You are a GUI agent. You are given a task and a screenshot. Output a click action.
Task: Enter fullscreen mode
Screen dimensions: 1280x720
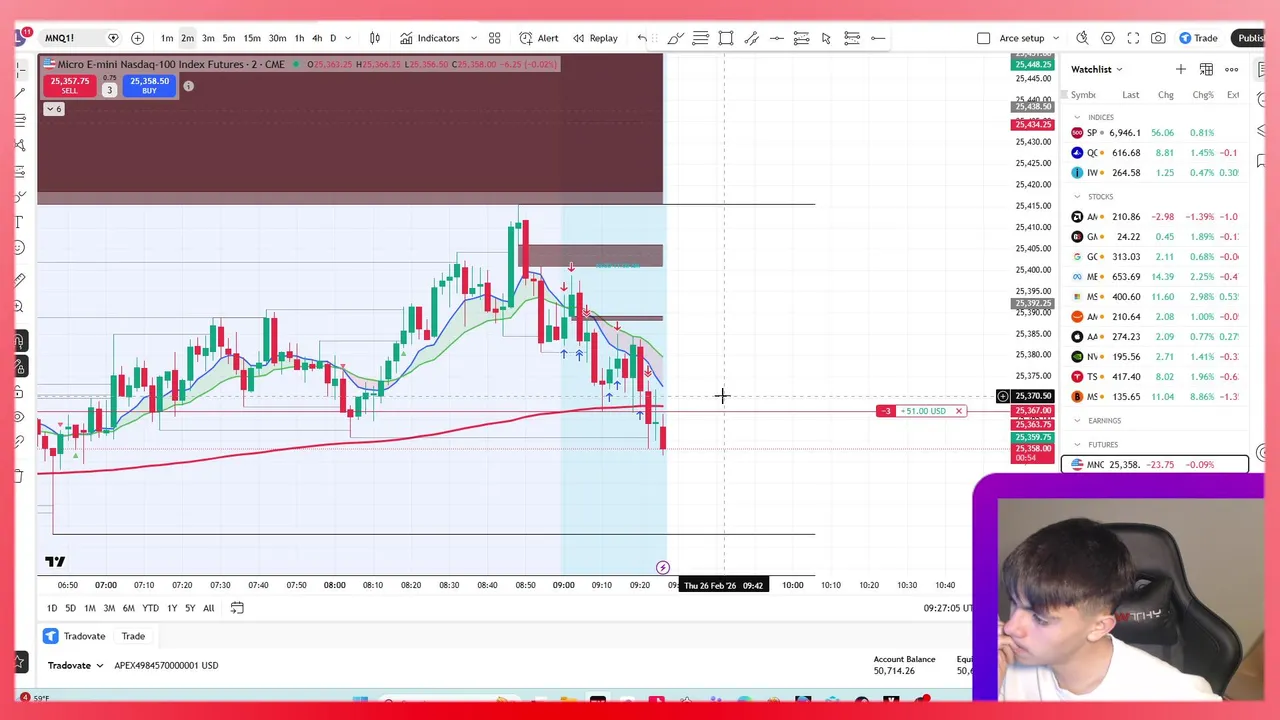1133,38
